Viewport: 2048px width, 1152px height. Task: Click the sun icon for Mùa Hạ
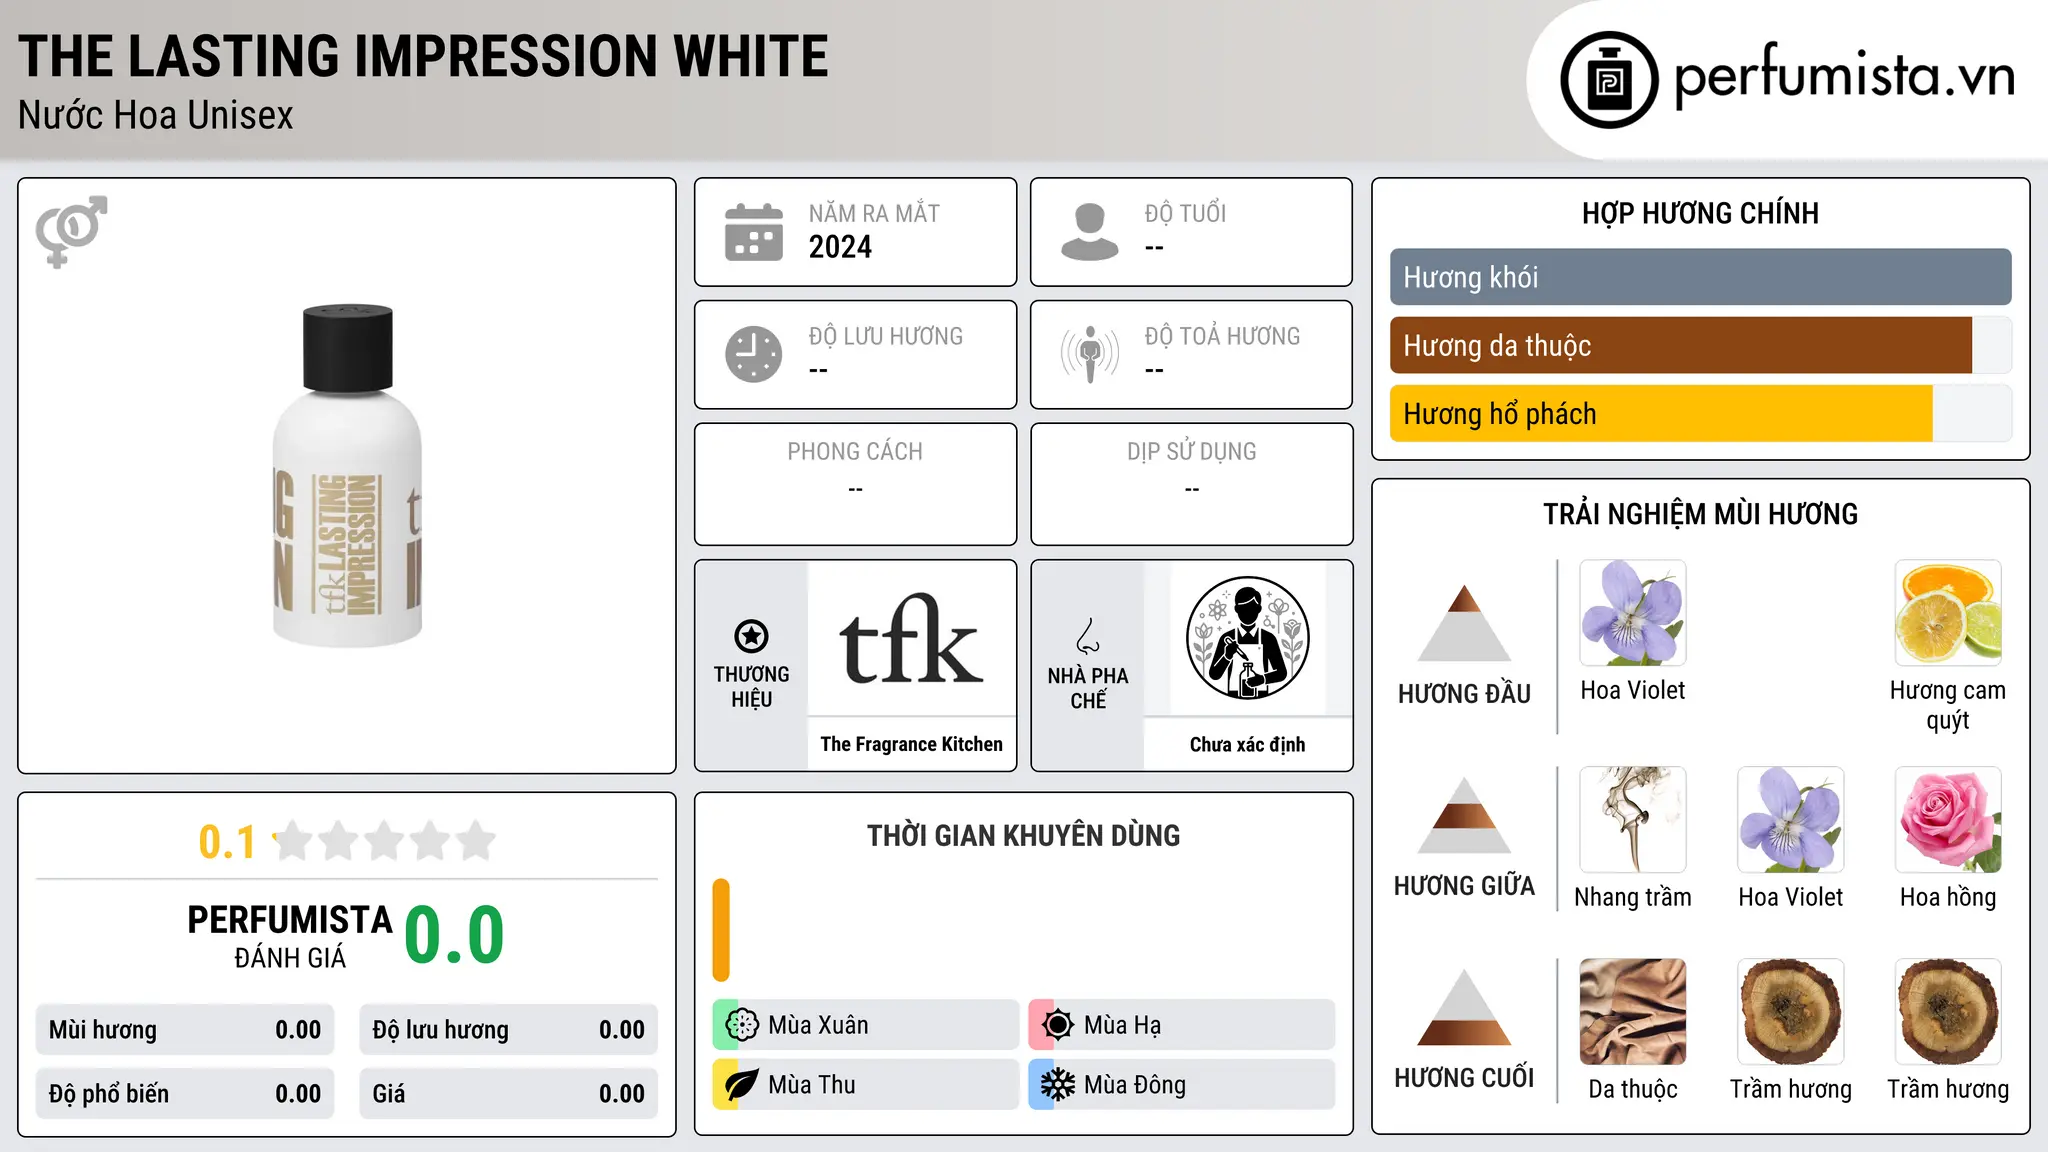click(1058, 1025)
